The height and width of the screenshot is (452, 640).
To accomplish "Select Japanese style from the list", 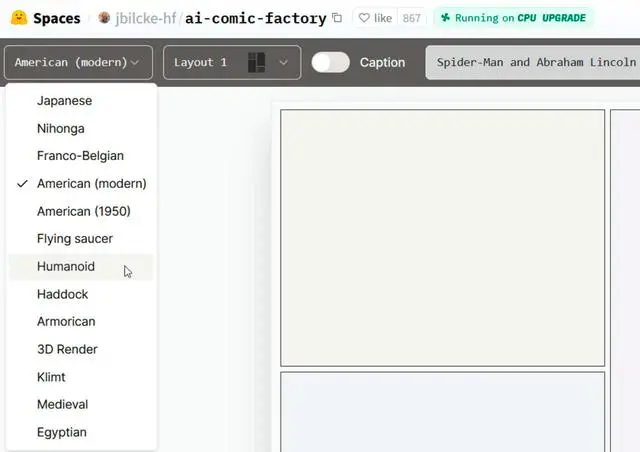I will pyautogui.click(x=64, y=101).
